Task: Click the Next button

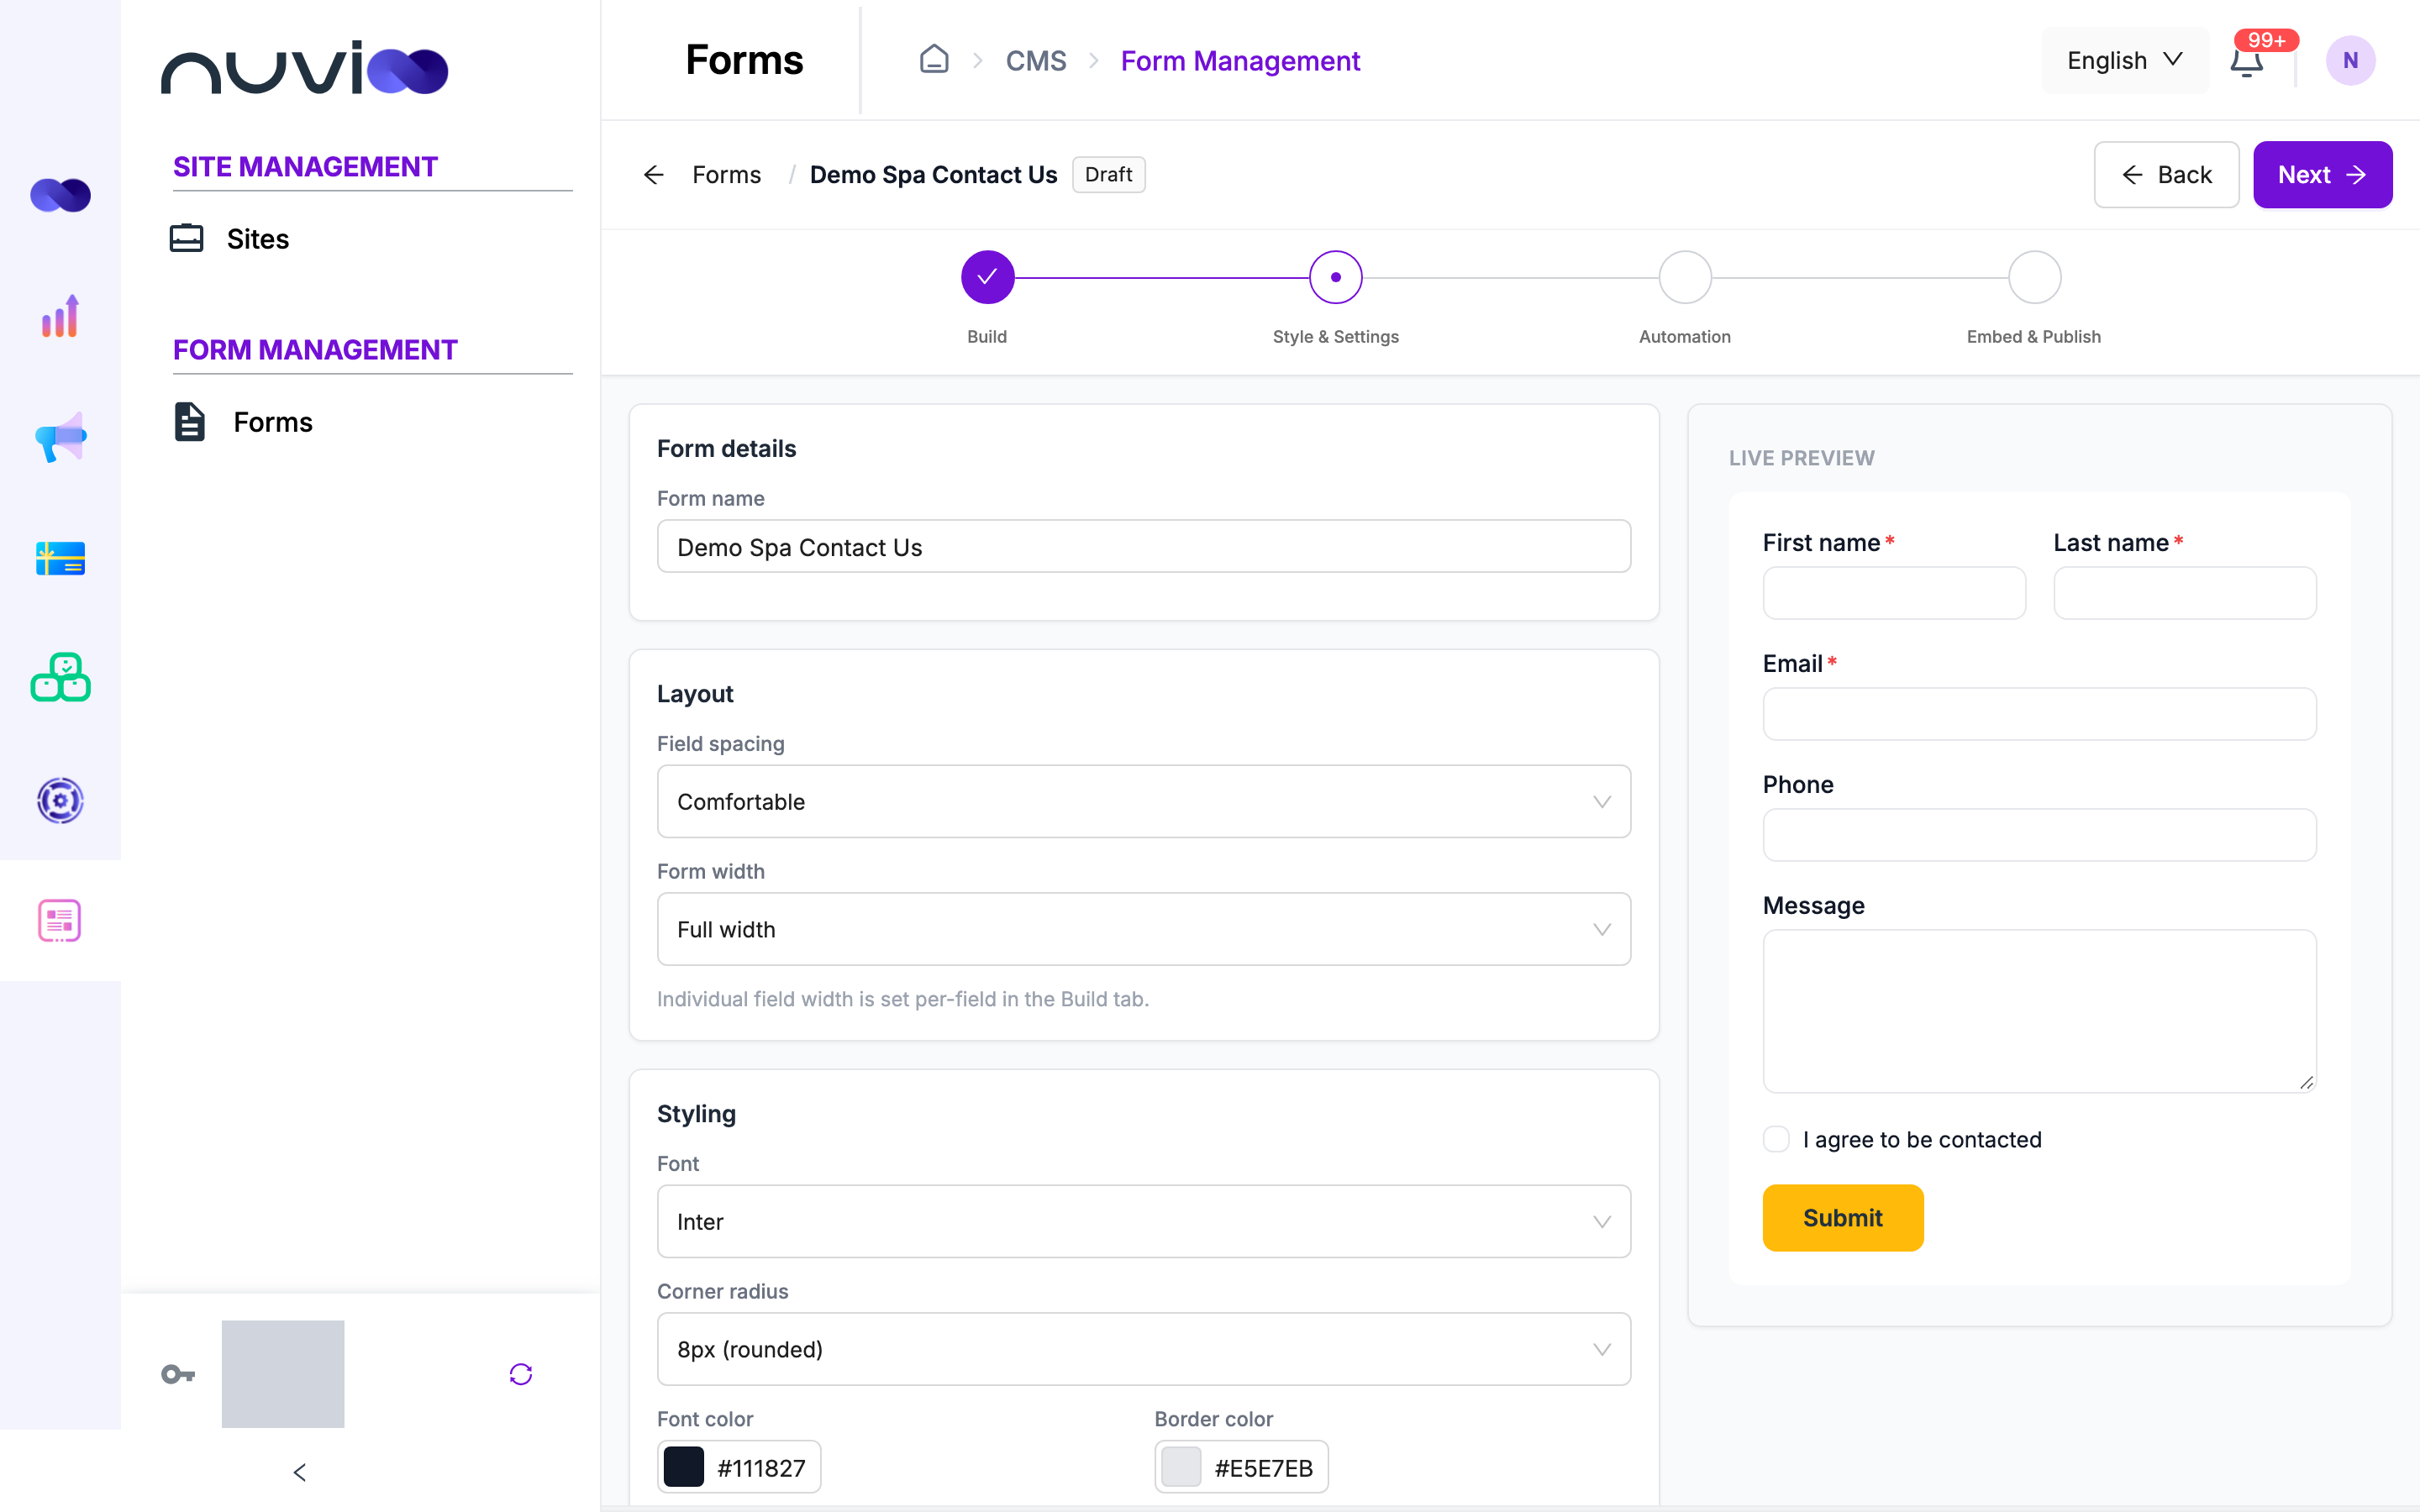Action: [x=2322, y=175]
